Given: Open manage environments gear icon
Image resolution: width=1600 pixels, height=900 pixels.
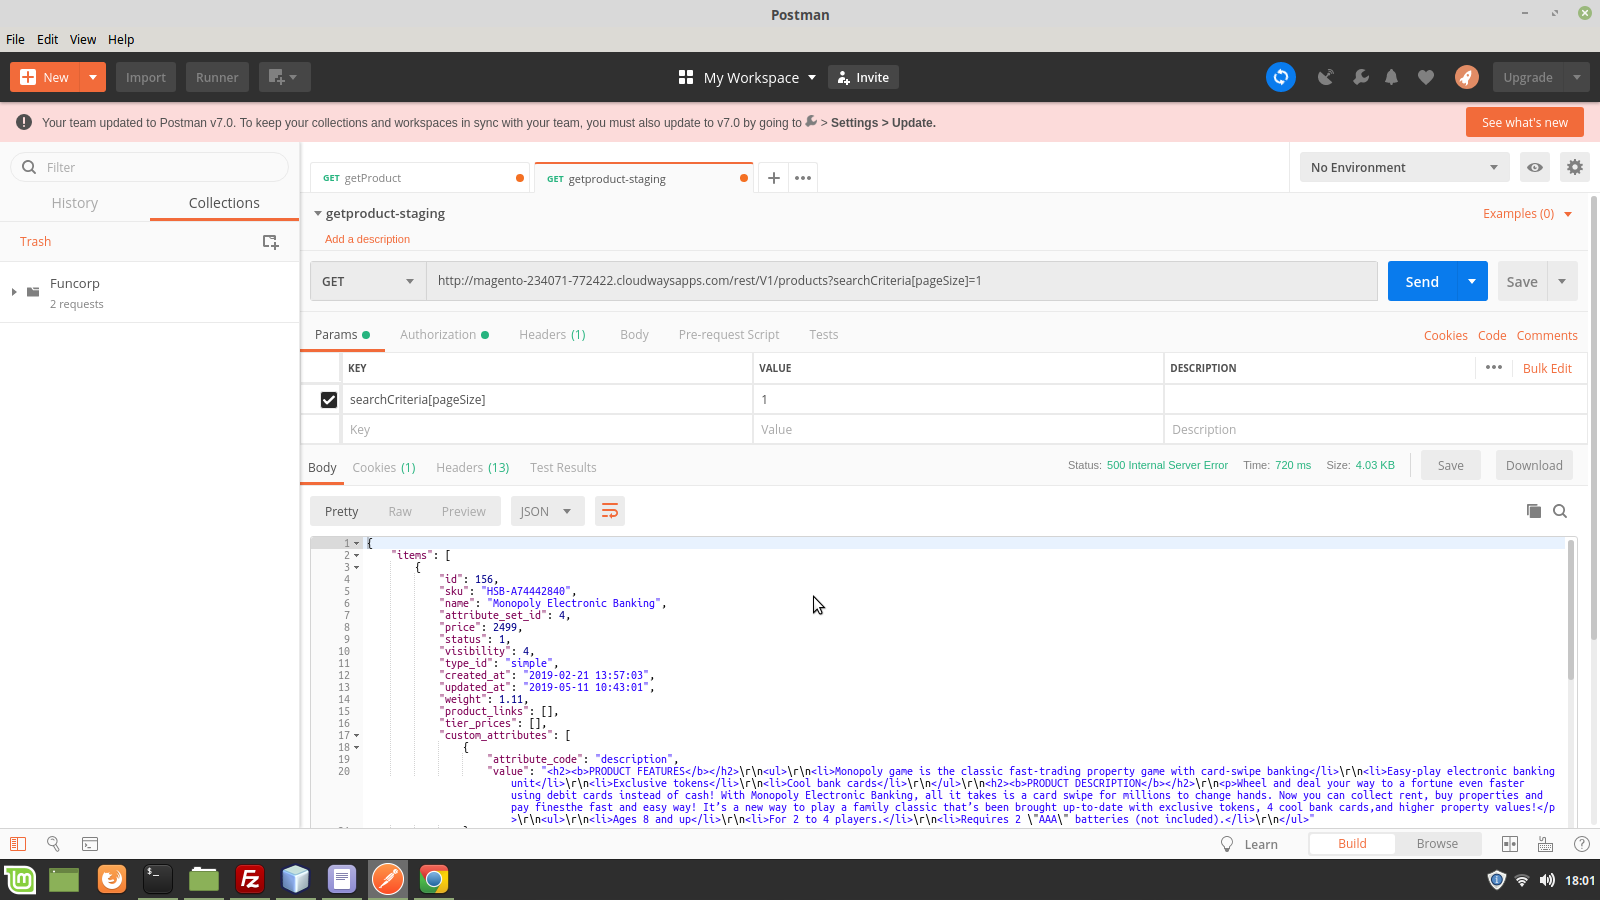Looking at the screenshot, I should 1574,167.
